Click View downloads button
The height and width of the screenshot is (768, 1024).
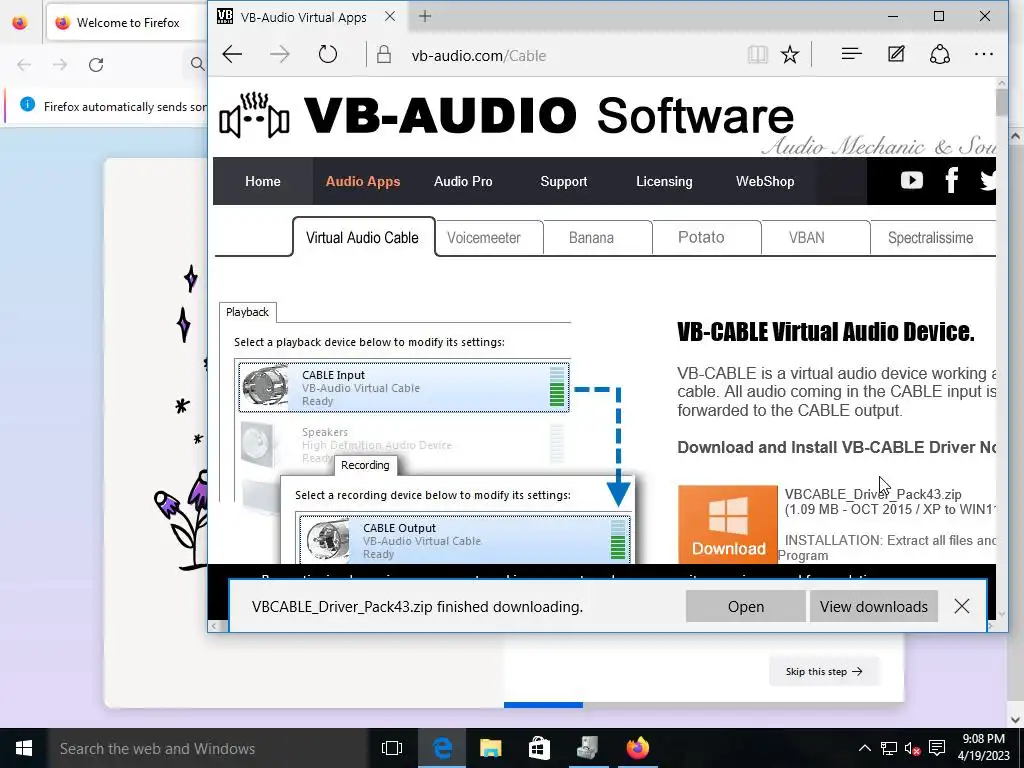coord(873,607)
